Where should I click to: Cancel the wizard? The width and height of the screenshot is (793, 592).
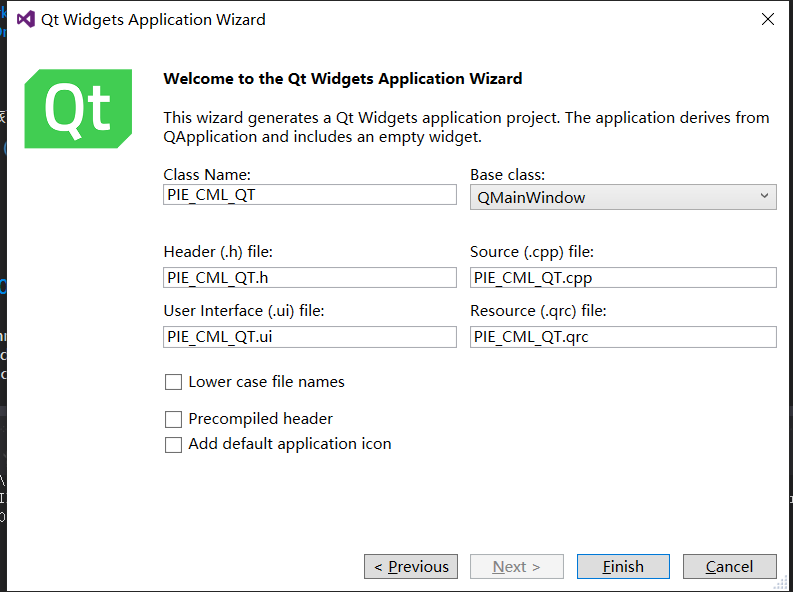pyautogui.click(x=729, y=566)
